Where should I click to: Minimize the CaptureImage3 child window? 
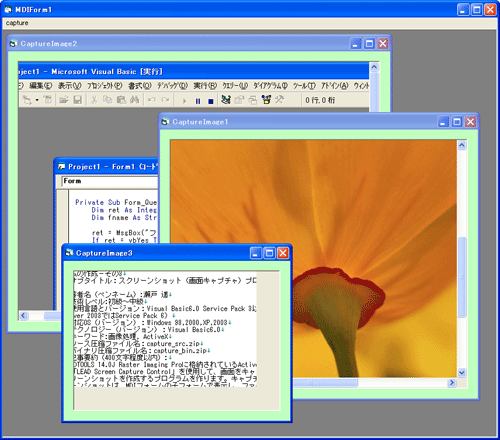coord(256,253)
